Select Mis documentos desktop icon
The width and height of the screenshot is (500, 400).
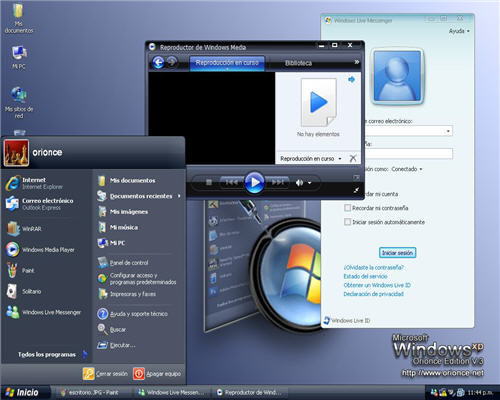(x=19, y=19)
